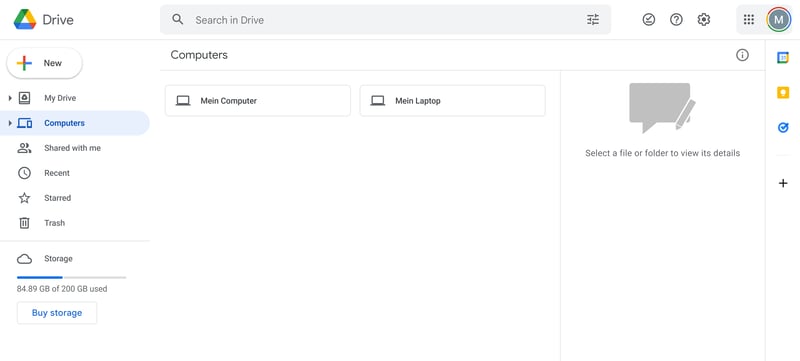Open the offline ready status icon
Screen dimensions: 800x361
click(x=648, y=20)
